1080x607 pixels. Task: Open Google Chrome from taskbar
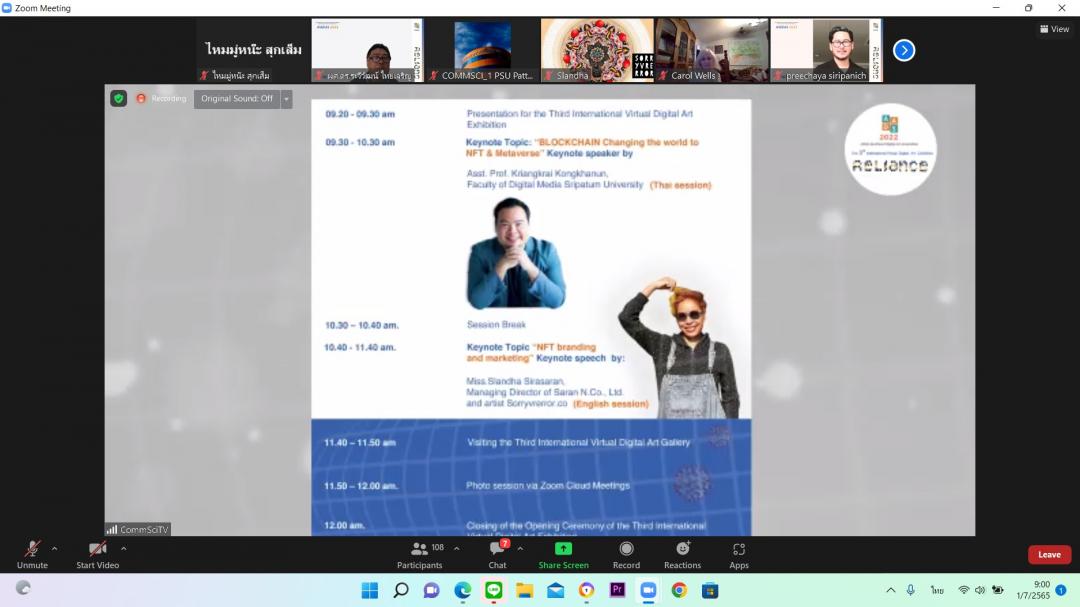[x=679, y=590]
